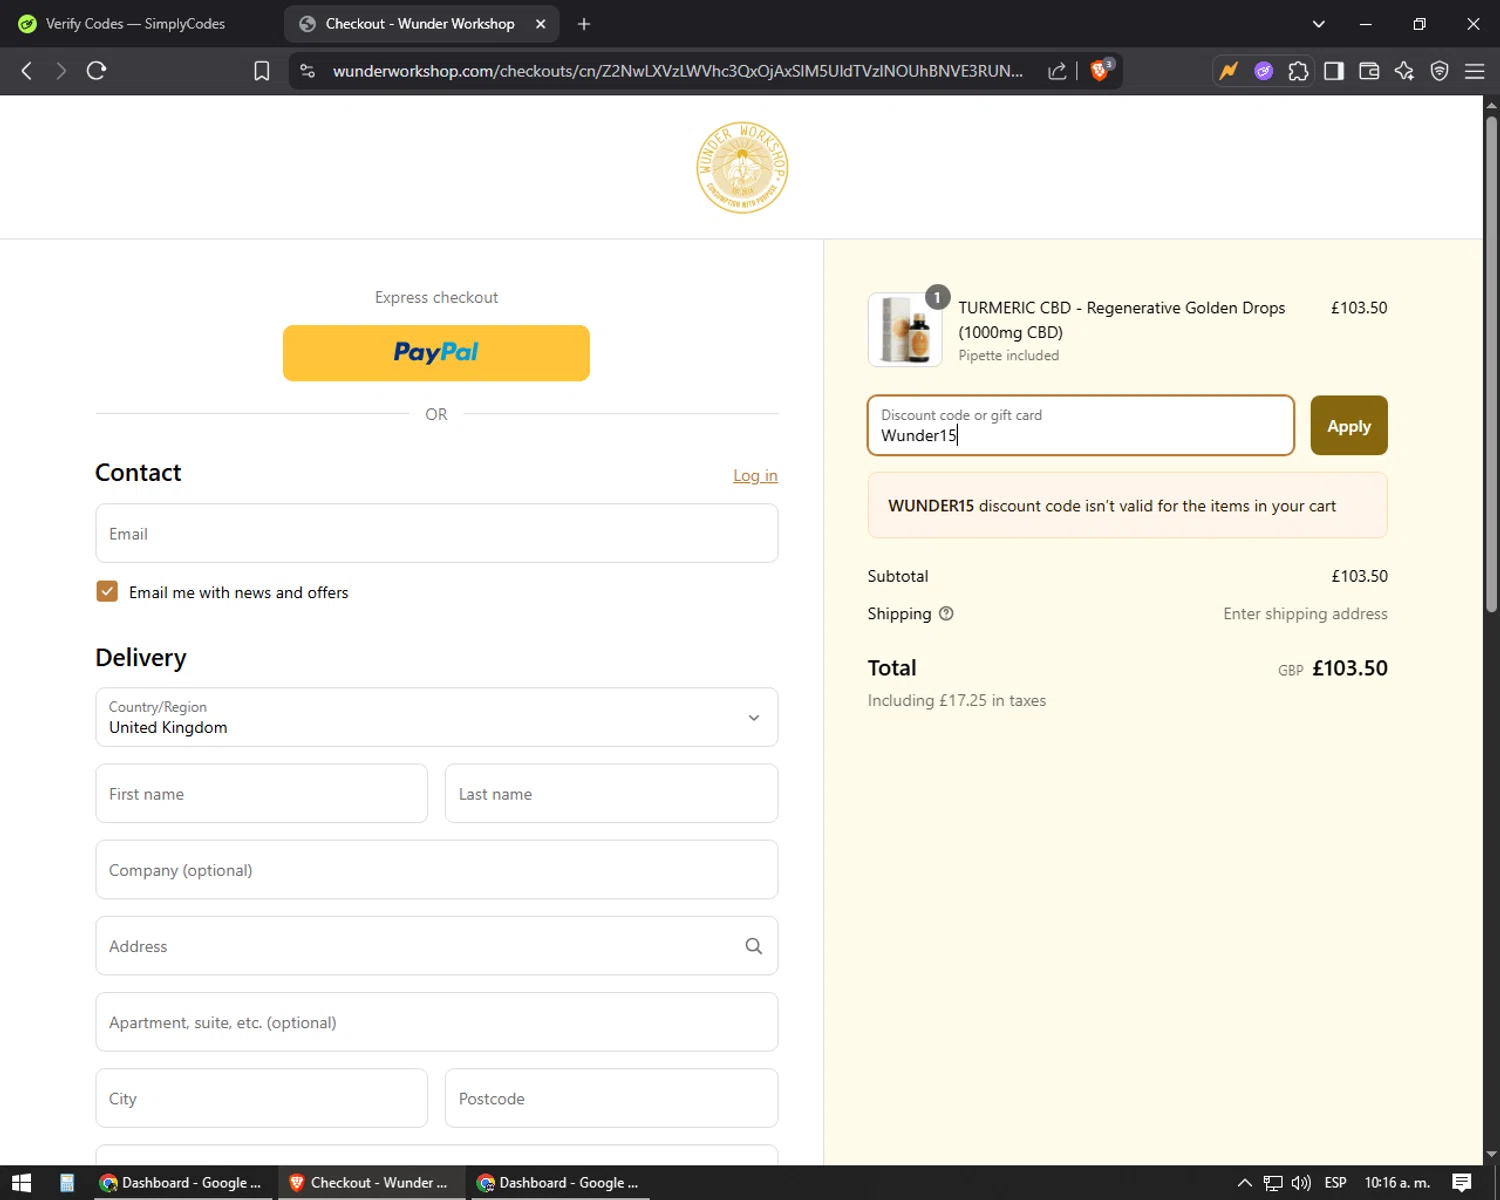Open the notepad app taskbar icon
The width and height of the screenshot is (1500, 1200).
[x=67, y=1183]
